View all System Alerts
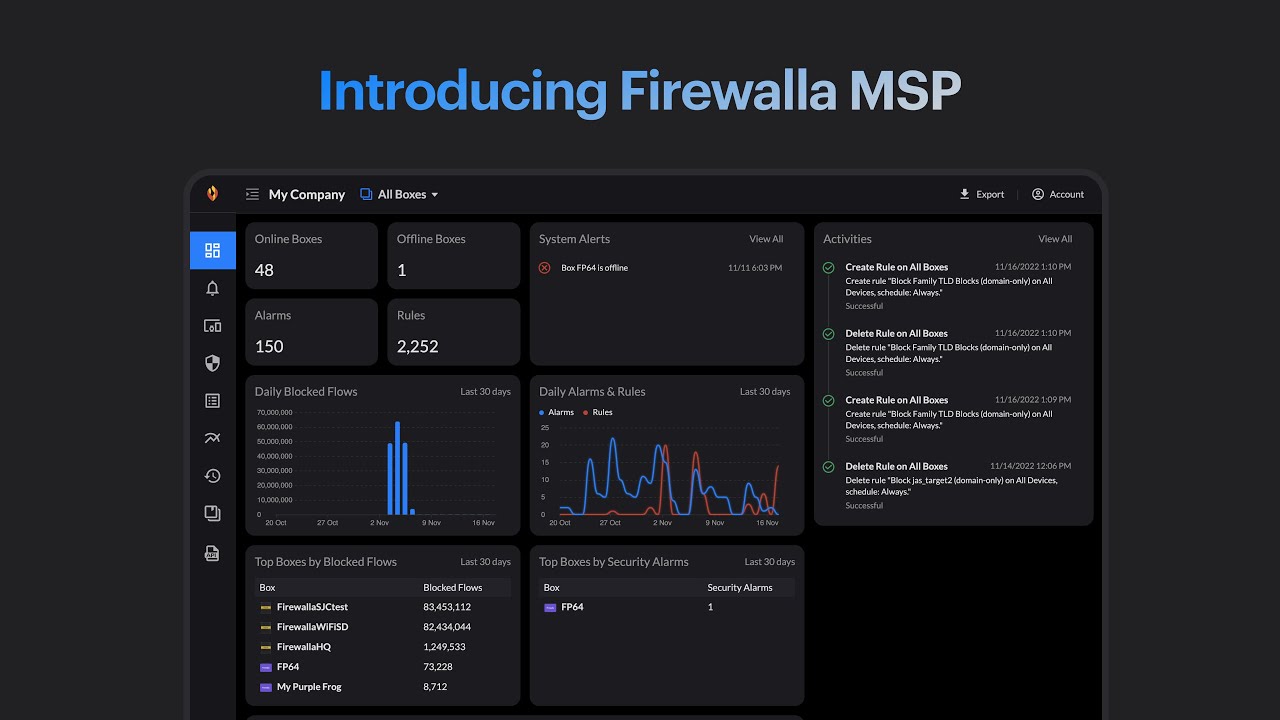The image size is (1280, 720). point(766,239)
